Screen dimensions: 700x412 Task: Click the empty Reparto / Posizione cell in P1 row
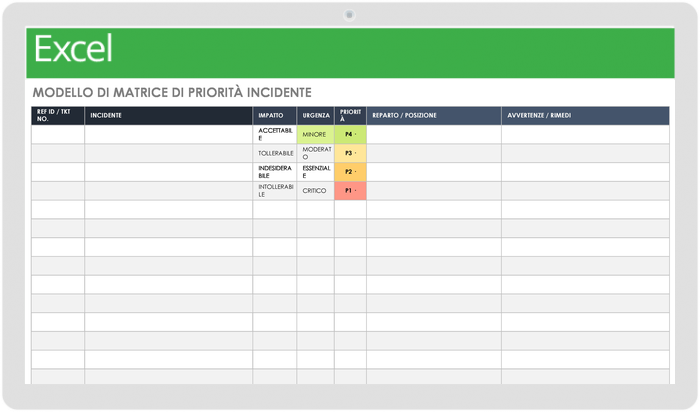point(434,191)
